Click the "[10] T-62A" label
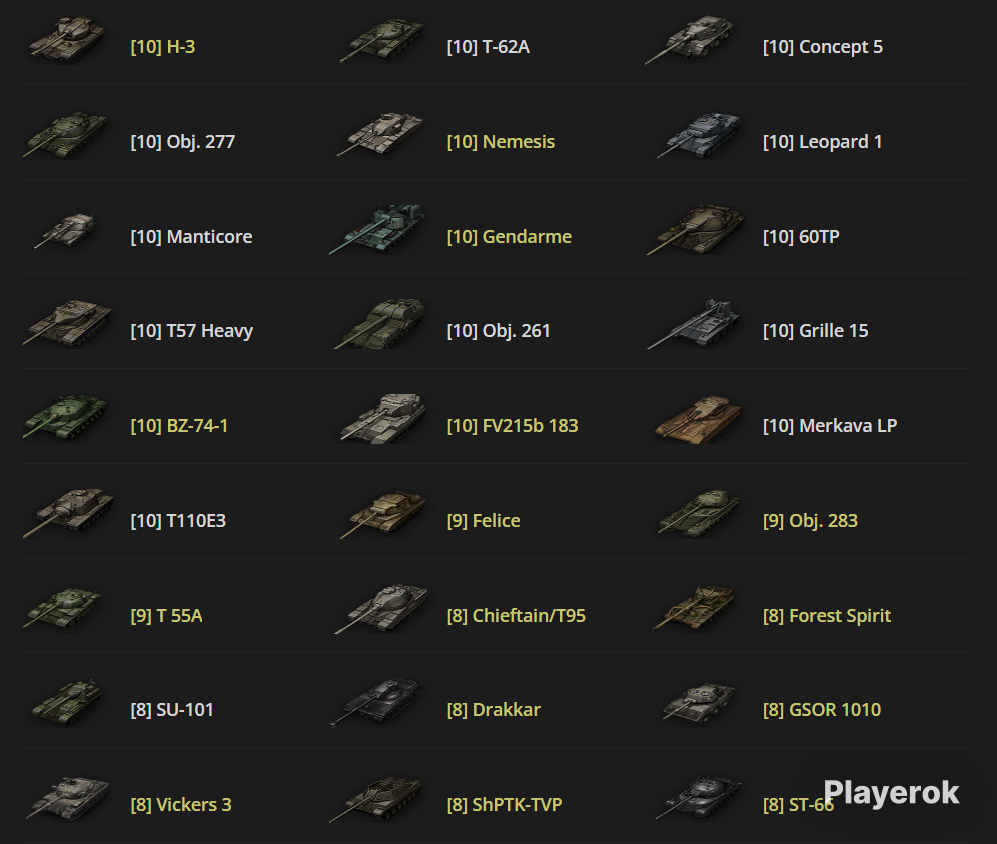997x844 pixels. (x=488, y=47)
